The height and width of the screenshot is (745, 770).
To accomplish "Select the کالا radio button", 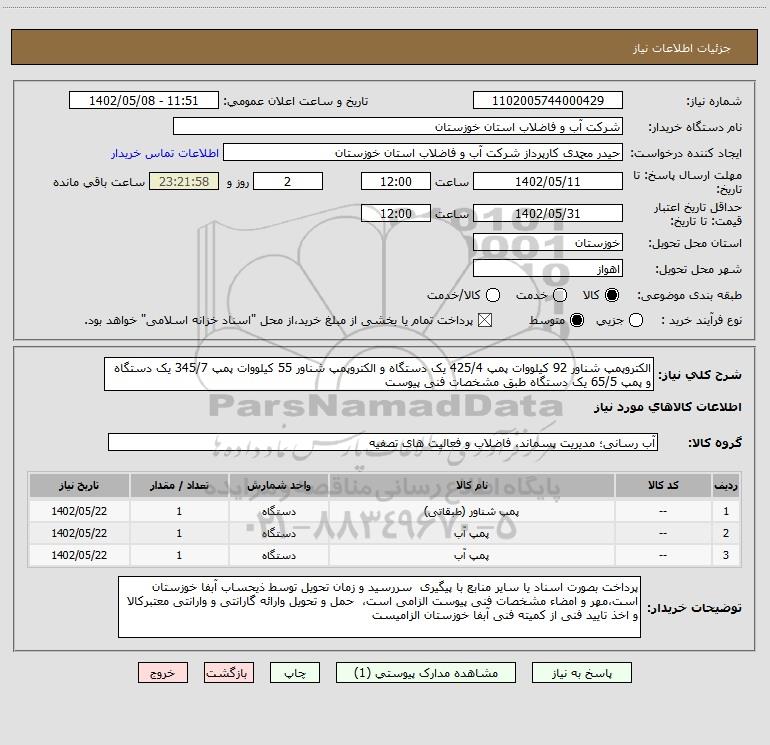I will coord(612,295).
